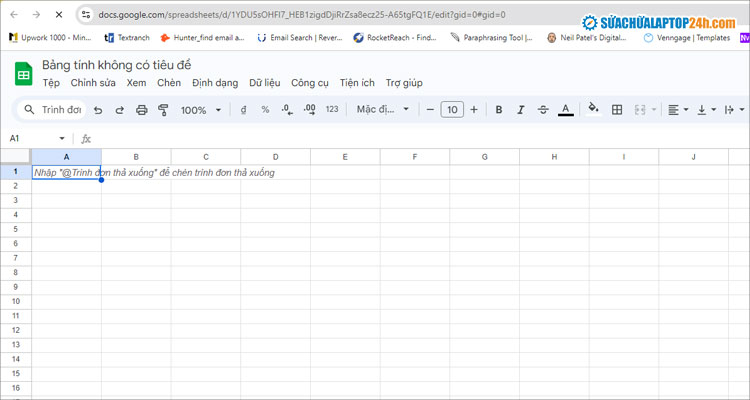Viewport: 750px width, 400px height.
Task: Open Venngage Templates bookmark
Action: tap(687, 37)
